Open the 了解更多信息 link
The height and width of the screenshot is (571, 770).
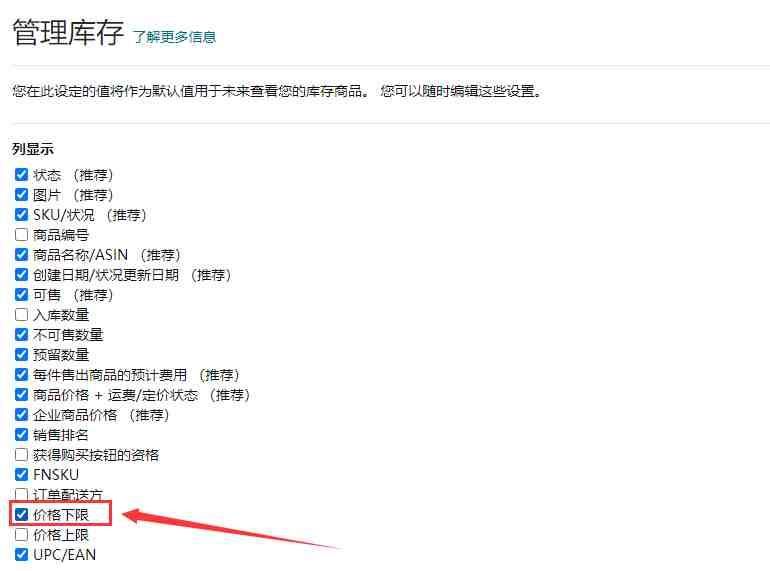pyautogui.click(x=174, y=37)
